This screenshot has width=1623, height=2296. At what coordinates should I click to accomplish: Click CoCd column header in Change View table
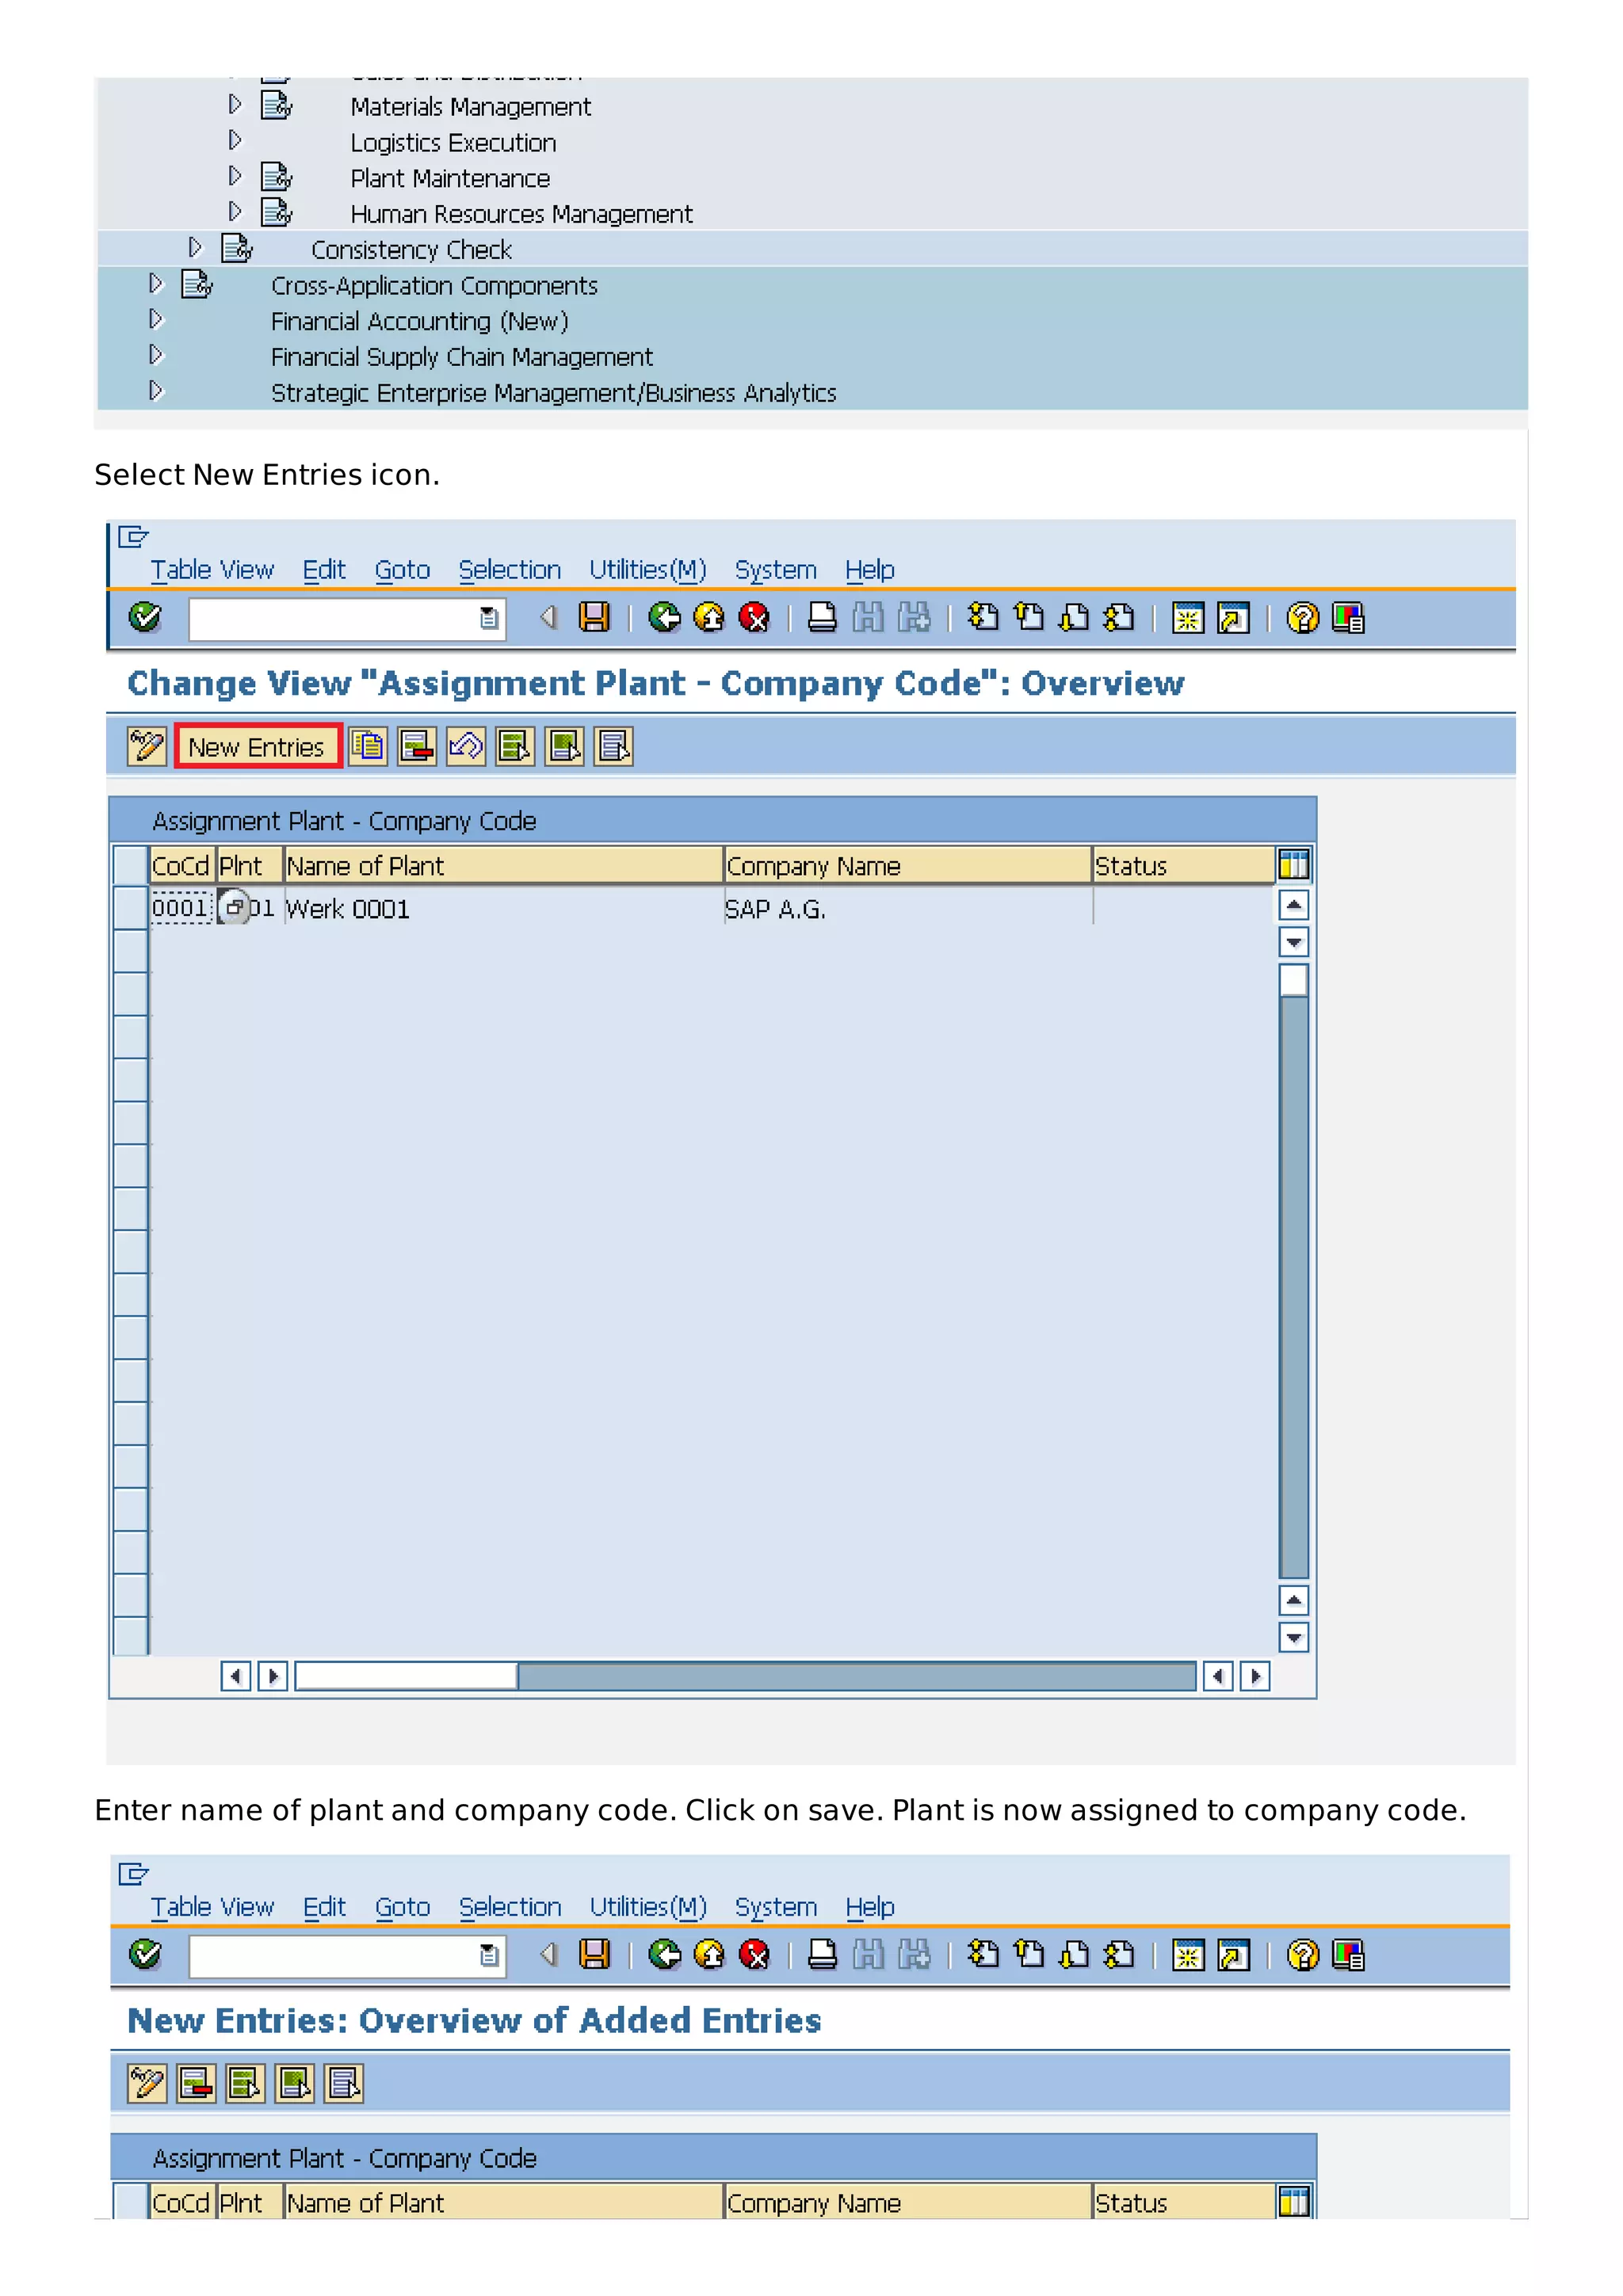[182, 865]
